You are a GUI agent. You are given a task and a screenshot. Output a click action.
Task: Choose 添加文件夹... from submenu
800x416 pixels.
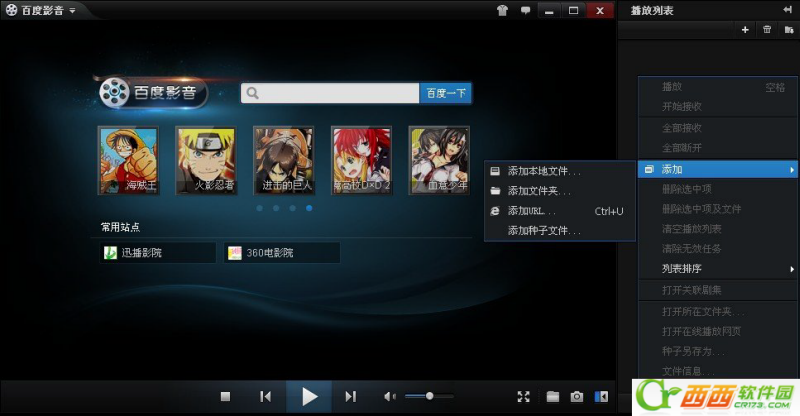pyautogui.click(x=560, y=191)
